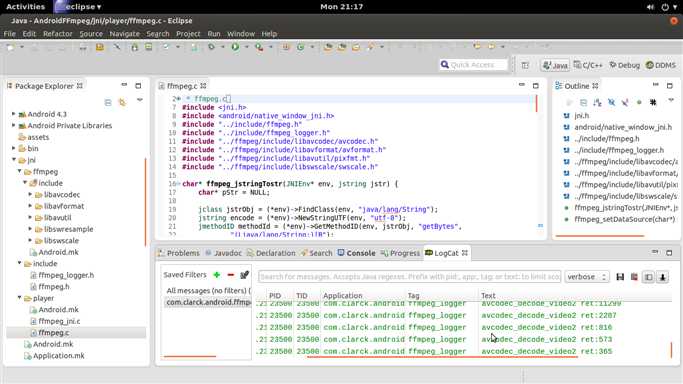Switch to the Javadoc tab

coord(223,253)
